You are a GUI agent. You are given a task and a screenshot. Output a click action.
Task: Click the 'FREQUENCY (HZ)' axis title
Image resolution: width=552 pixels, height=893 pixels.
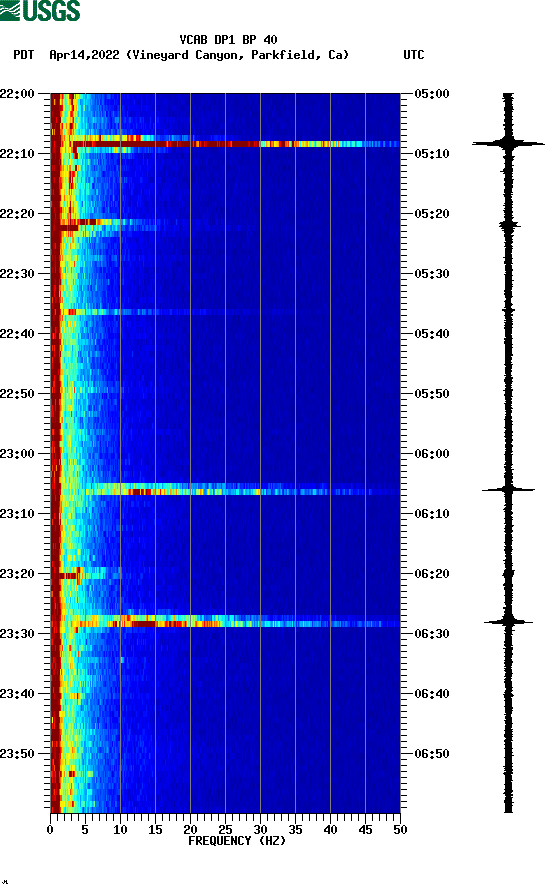[237, 841]
